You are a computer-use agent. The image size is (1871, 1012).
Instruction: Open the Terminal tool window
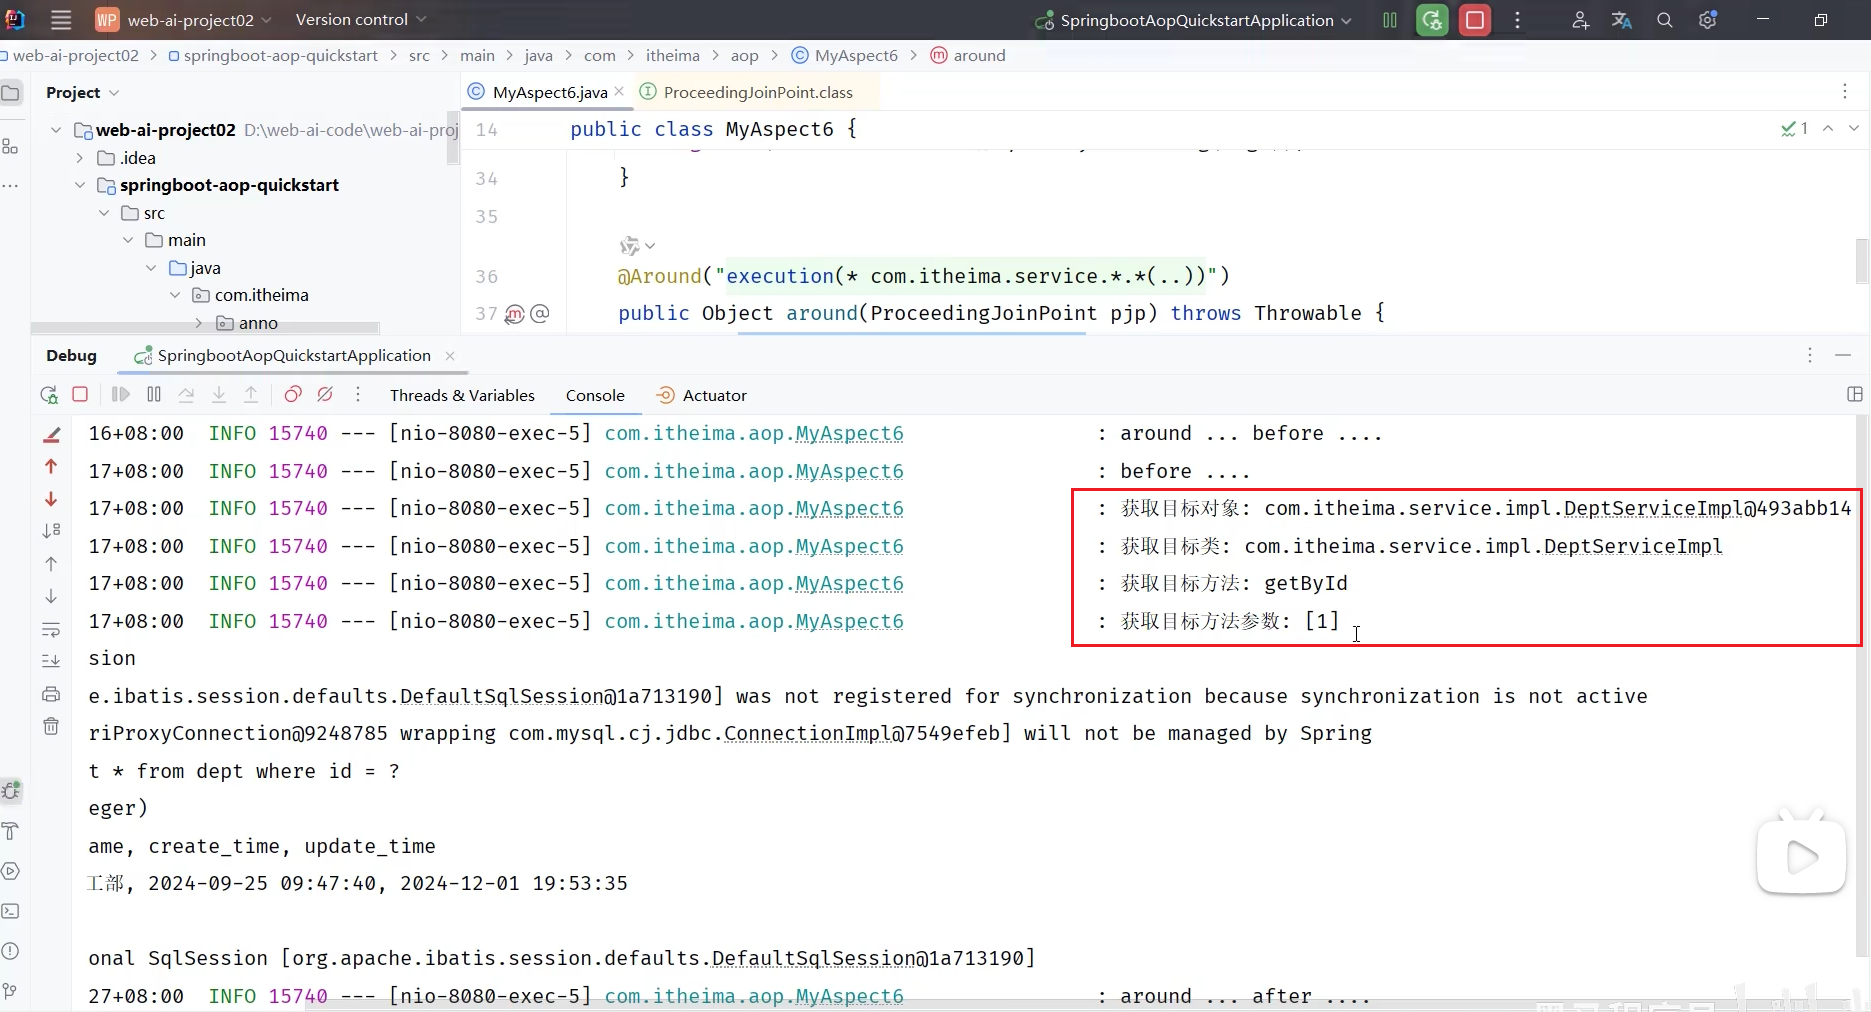click(11, 911)
